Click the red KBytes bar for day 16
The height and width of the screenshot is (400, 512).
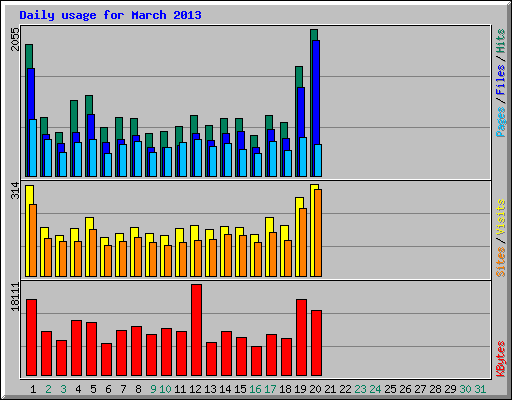(x=257, y=361)
